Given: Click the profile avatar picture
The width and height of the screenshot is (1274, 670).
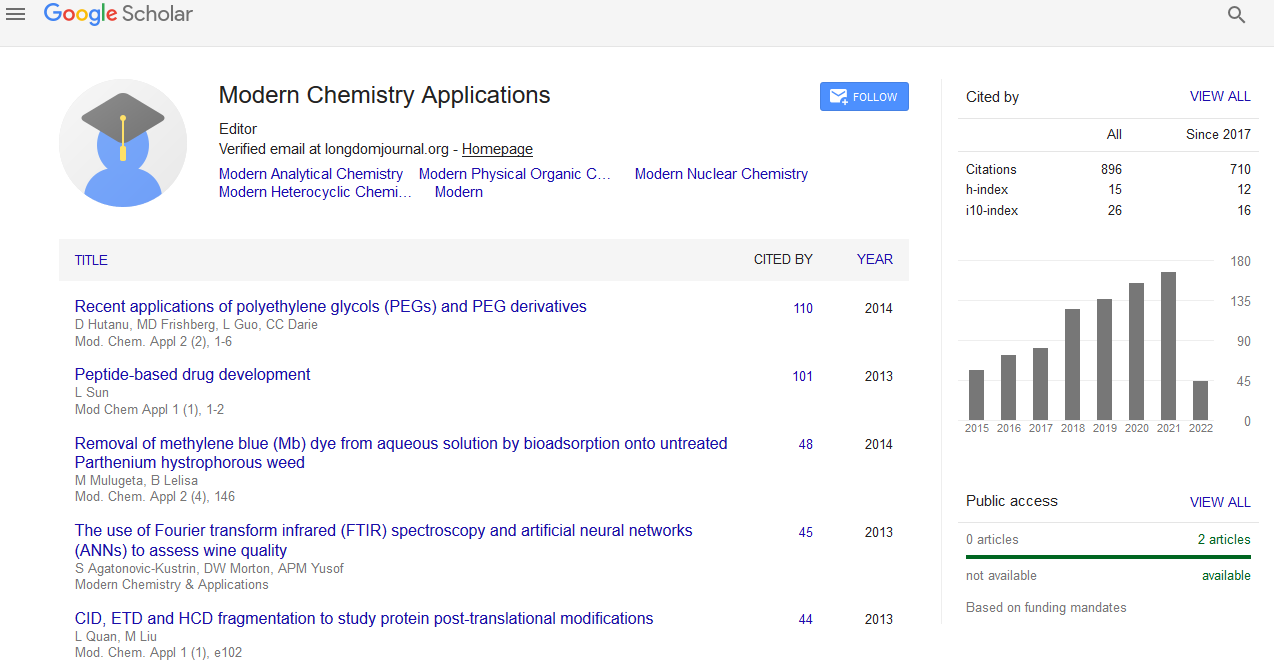Looking at the screenshot, I should 123,143.
